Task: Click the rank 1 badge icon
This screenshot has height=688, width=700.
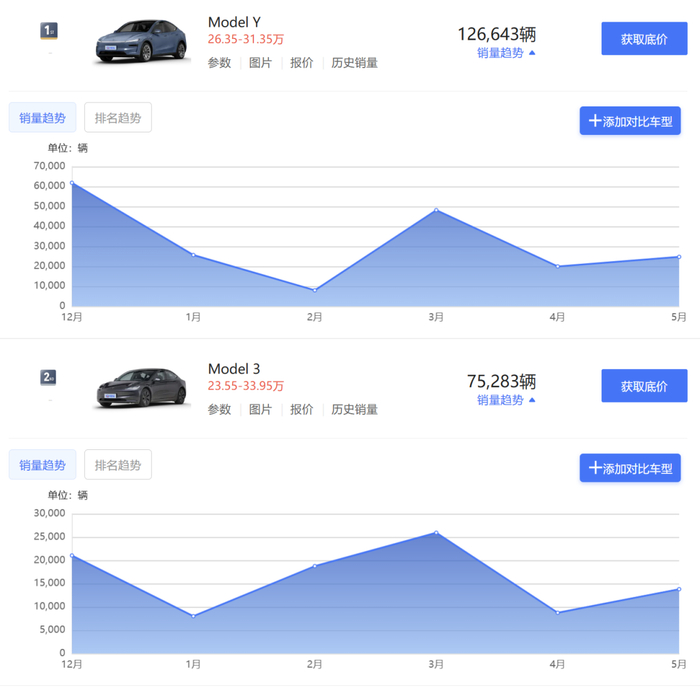Action: [49, 31]
